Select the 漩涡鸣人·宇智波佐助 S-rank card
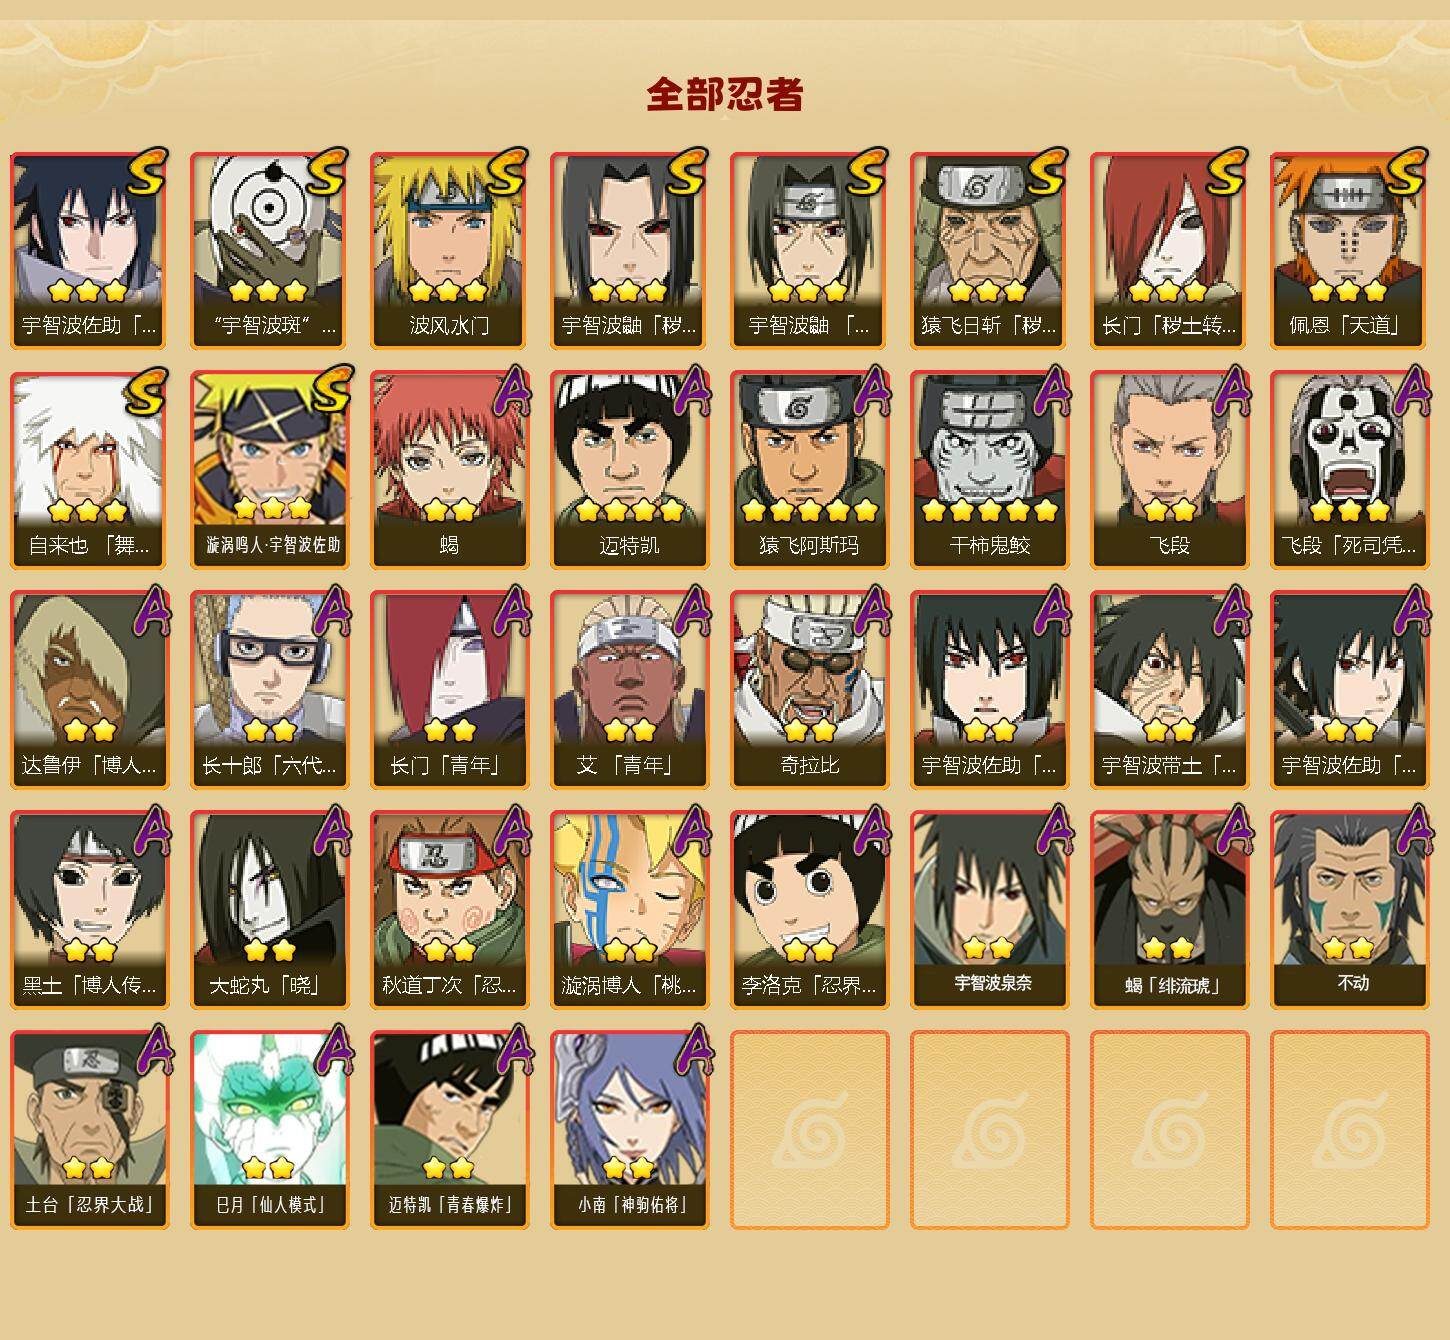The width and height of the screenshot is (1450, 1340). [269, 470]
